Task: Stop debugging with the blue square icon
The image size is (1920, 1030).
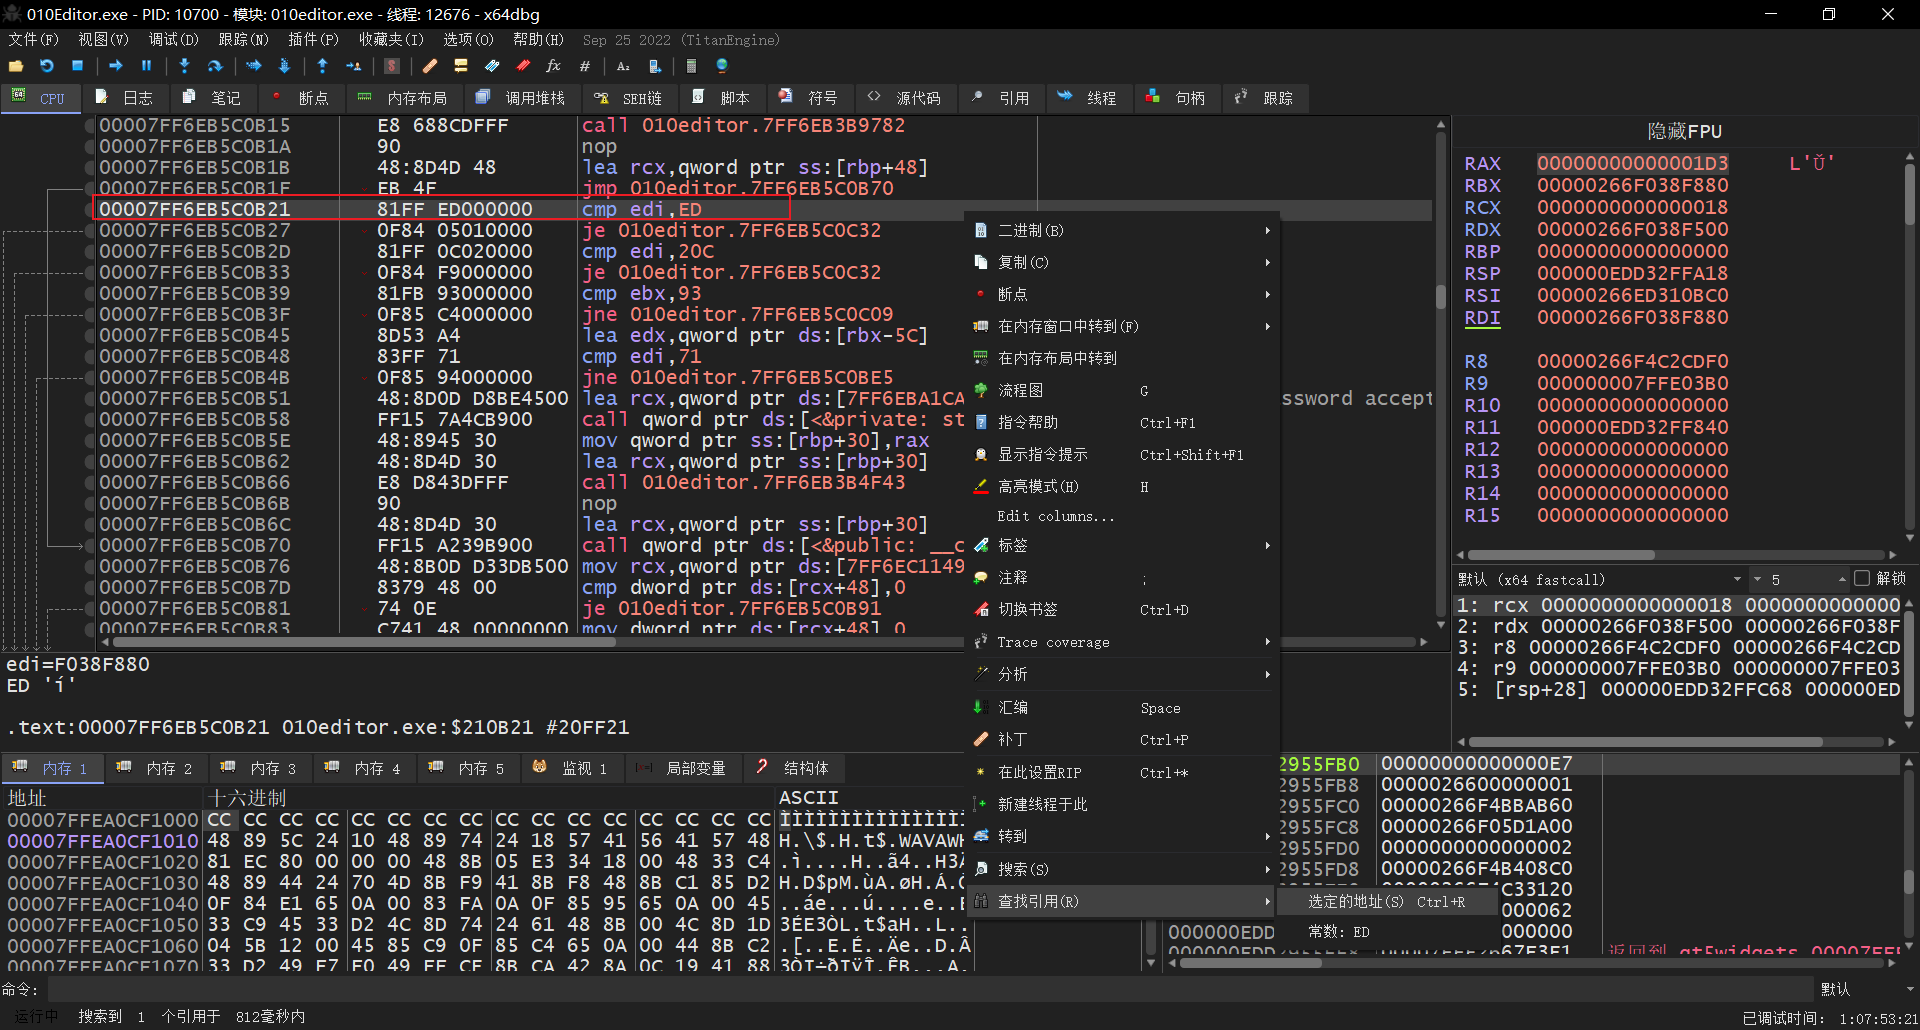Action: [x=77, y=66]
